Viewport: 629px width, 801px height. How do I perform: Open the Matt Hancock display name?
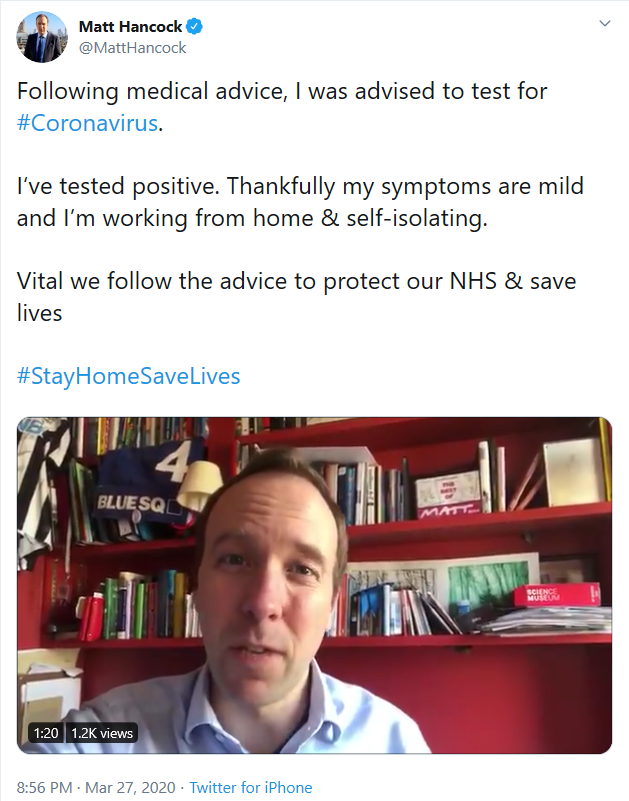[x=130, y=27]
